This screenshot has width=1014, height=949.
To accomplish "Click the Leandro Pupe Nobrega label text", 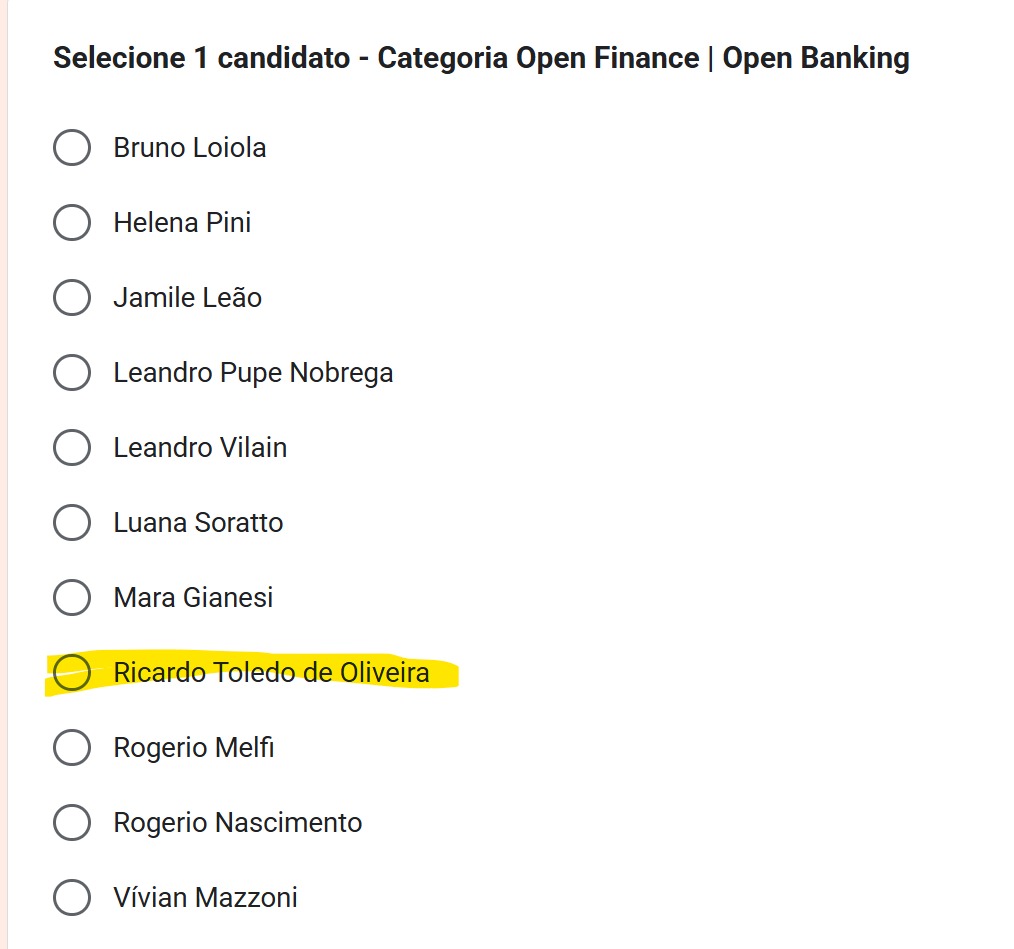I will (253, 372).
